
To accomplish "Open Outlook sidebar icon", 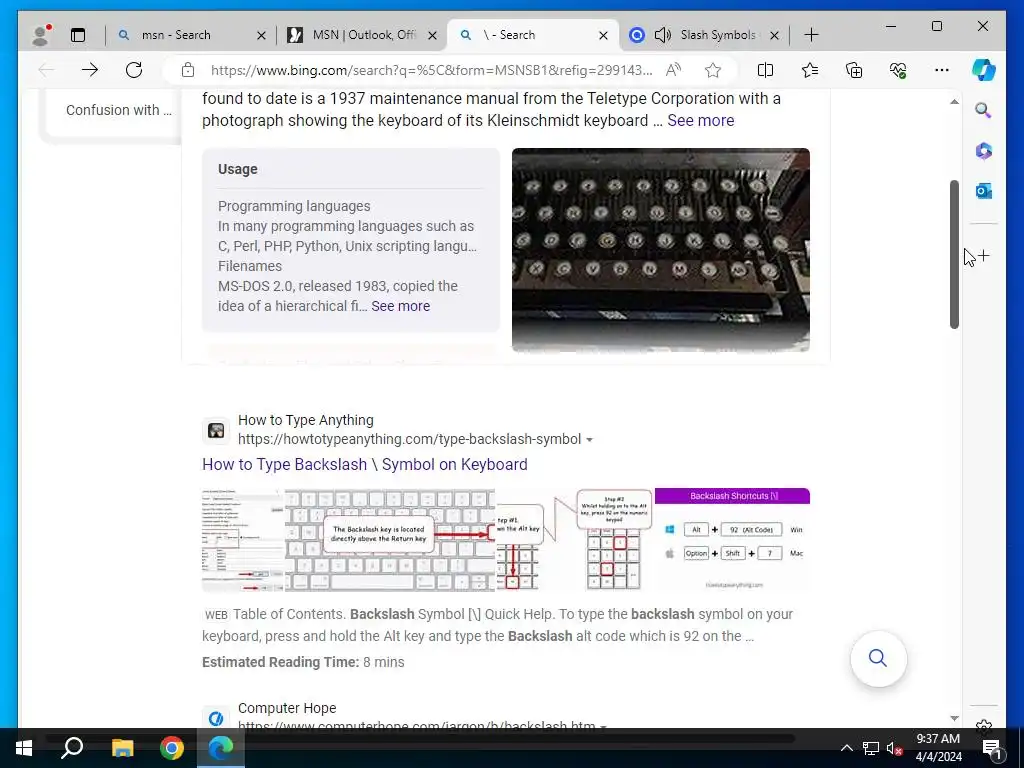I will pos(984,191).
